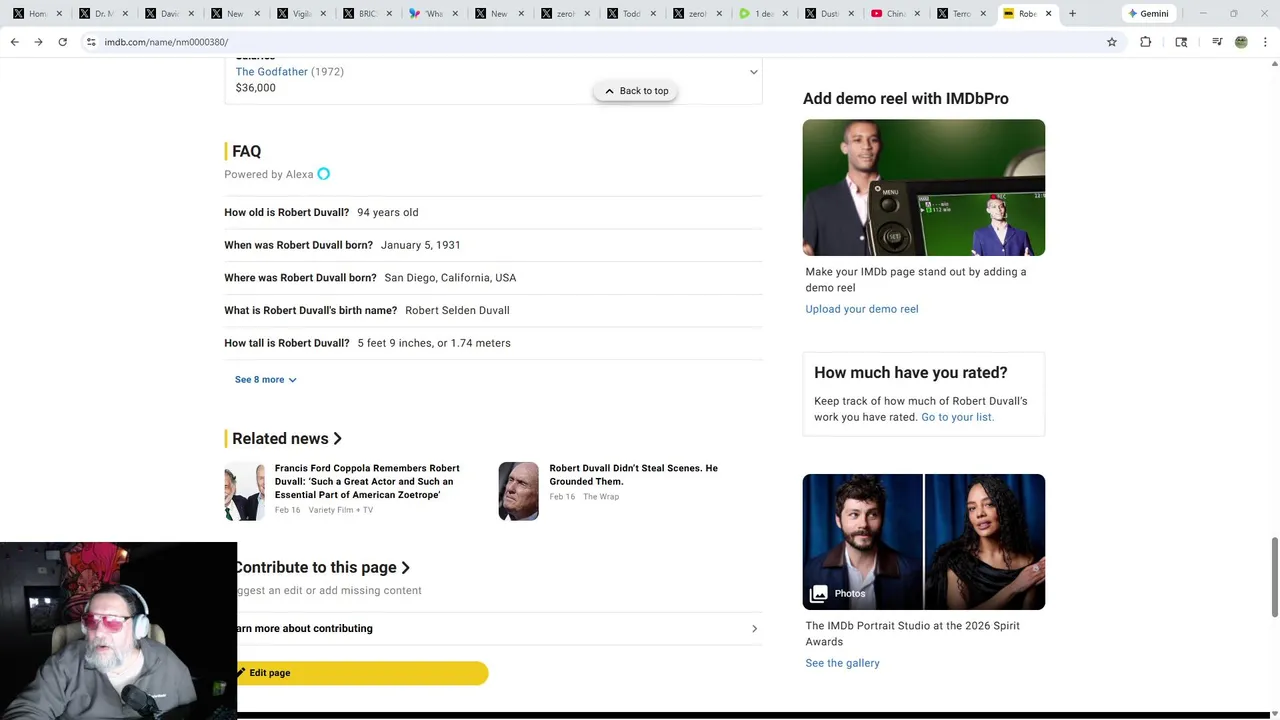The height and width of the screenshot is (720, 1280).
Task: Open Upload your demo reel link
Action: point(862,309)
